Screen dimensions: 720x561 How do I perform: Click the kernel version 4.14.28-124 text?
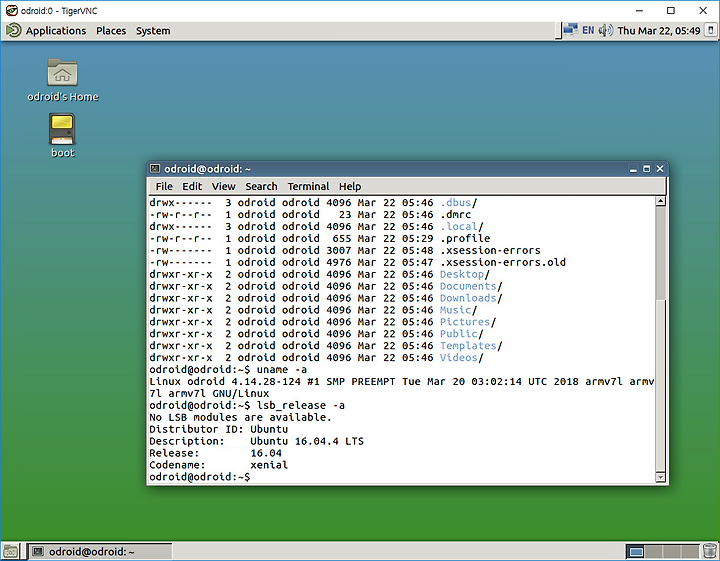(266, 381)
